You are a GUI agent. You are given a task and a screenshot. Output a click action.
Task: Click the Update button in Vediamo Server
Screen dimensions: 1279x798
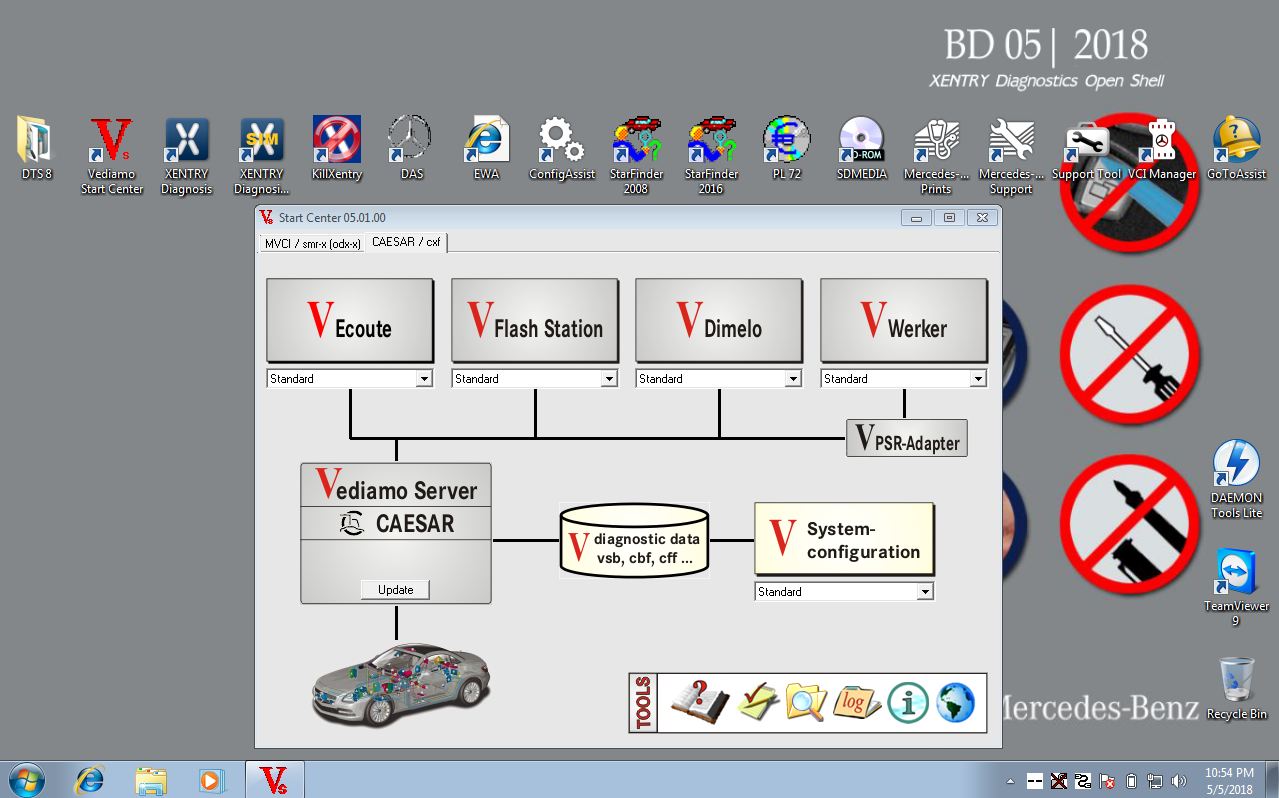click(x=396, y=590)
